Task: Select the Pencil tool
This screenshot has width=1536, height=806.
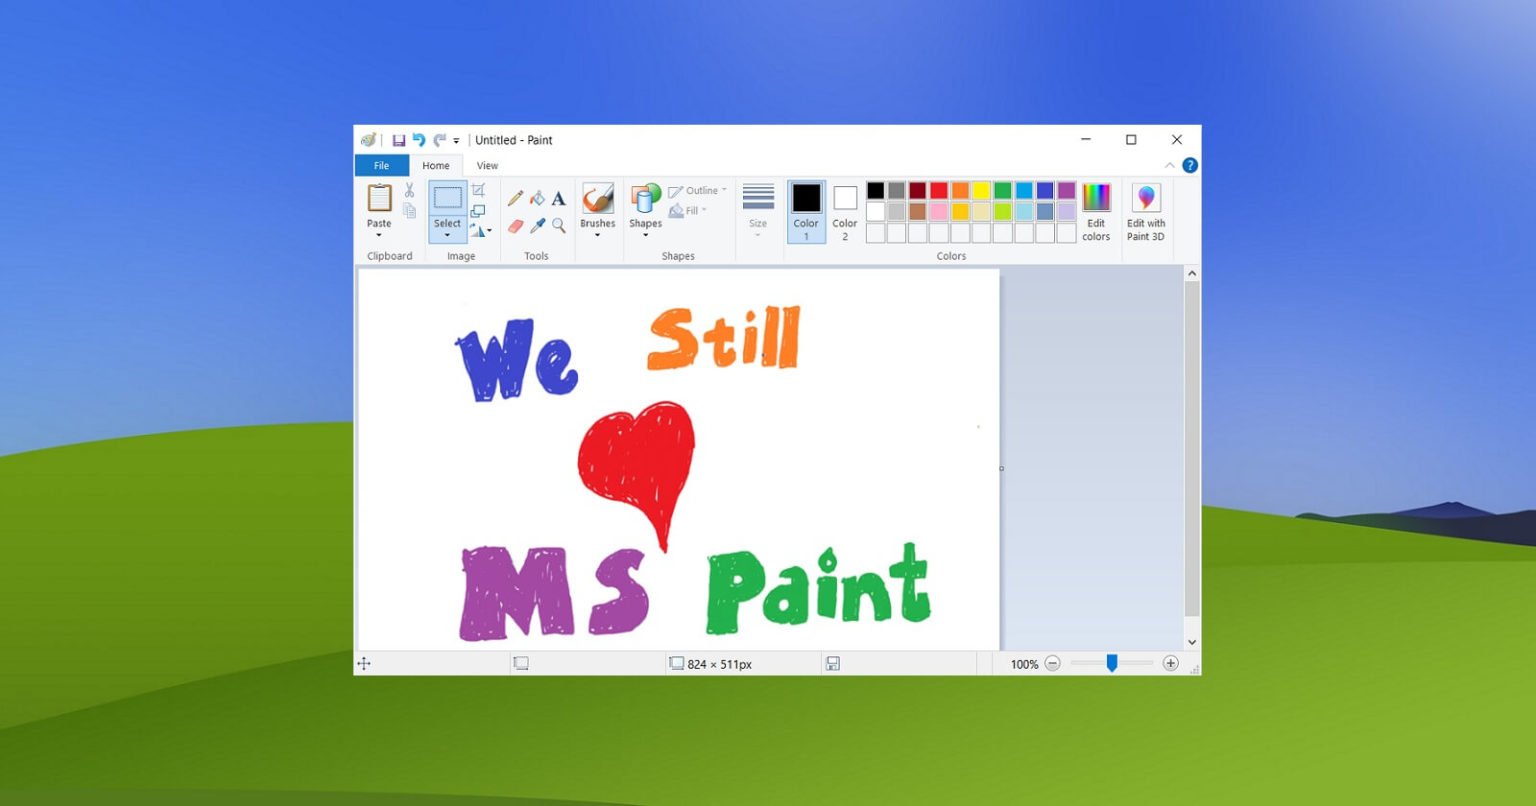Action: point(516,198)
